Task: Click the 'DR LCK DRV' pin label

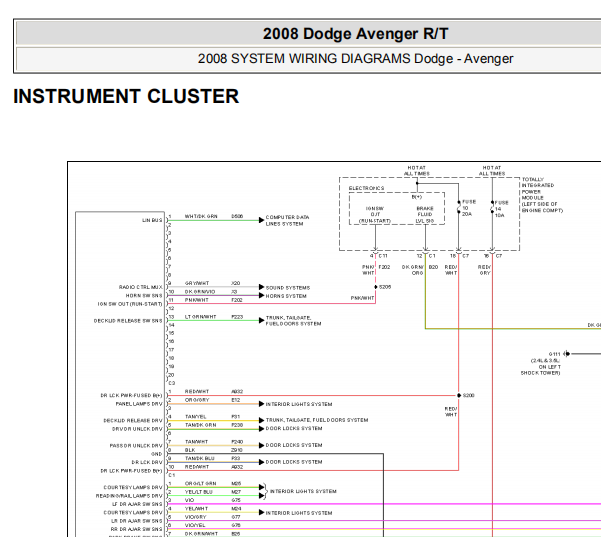Action: click(x=147, y=462)
